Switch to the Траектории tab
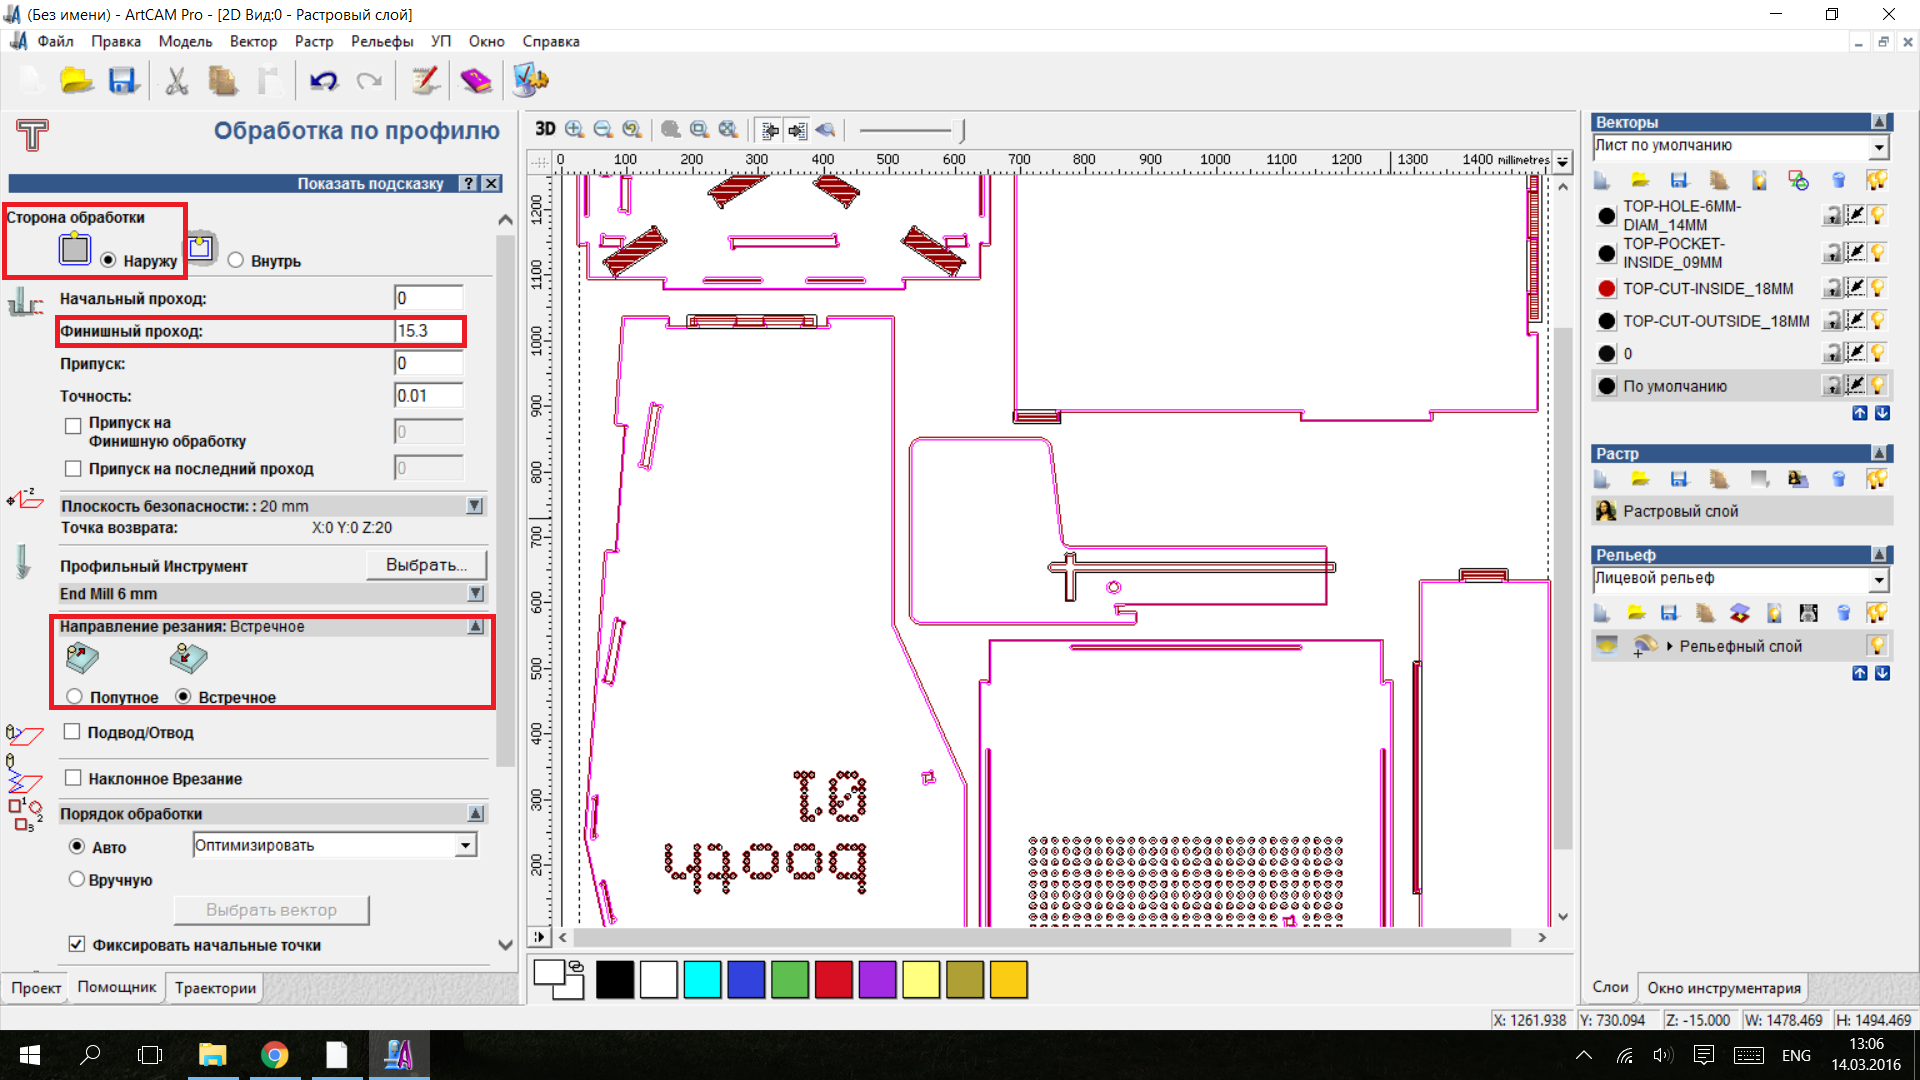Viewport: 1920px width, 1080px height. click(215, 988)
